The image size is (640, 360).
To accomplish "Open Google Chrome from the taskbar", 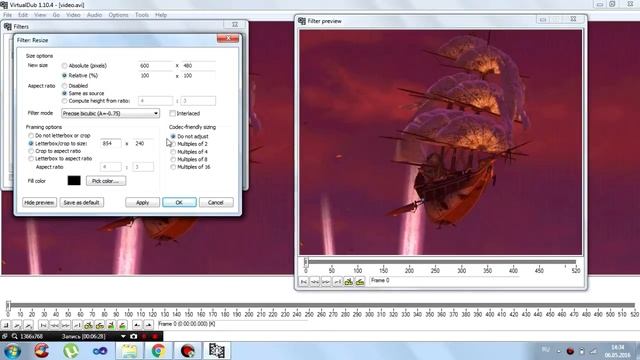I will tap(158, 351).
